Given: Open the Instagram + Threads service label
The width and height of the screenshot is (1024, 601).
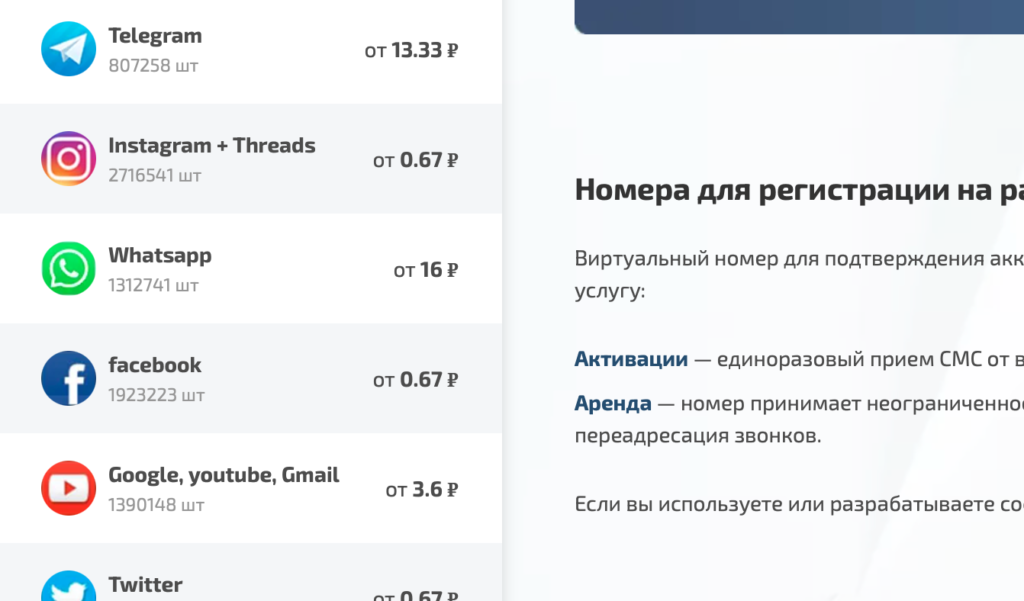Looking at the screenshot, I should tap(211, 146).
